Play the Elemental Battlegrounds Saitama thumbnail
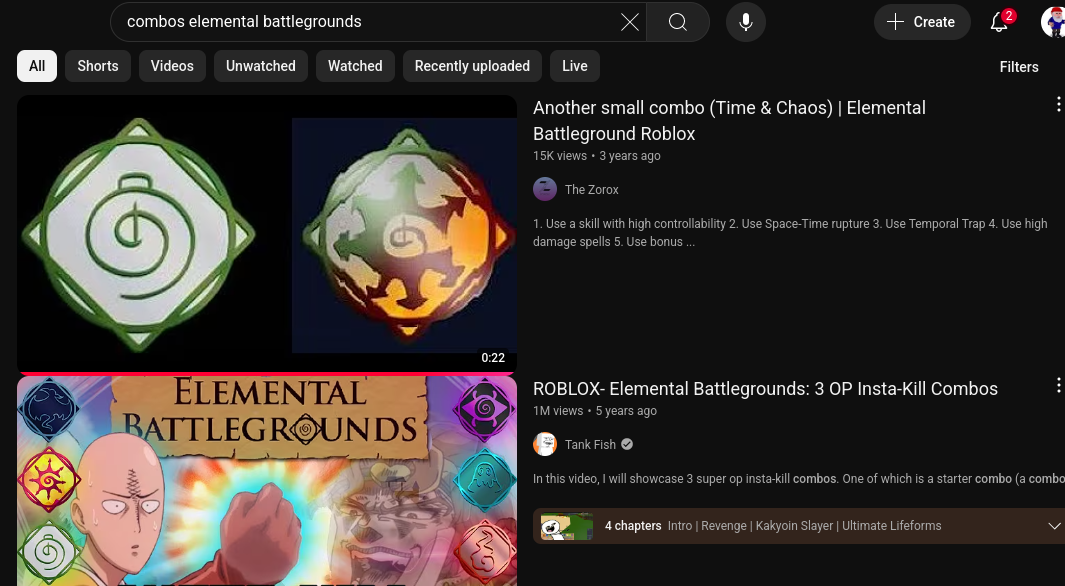The height and width of the screenshot is (586, 1065). [267, 481]
